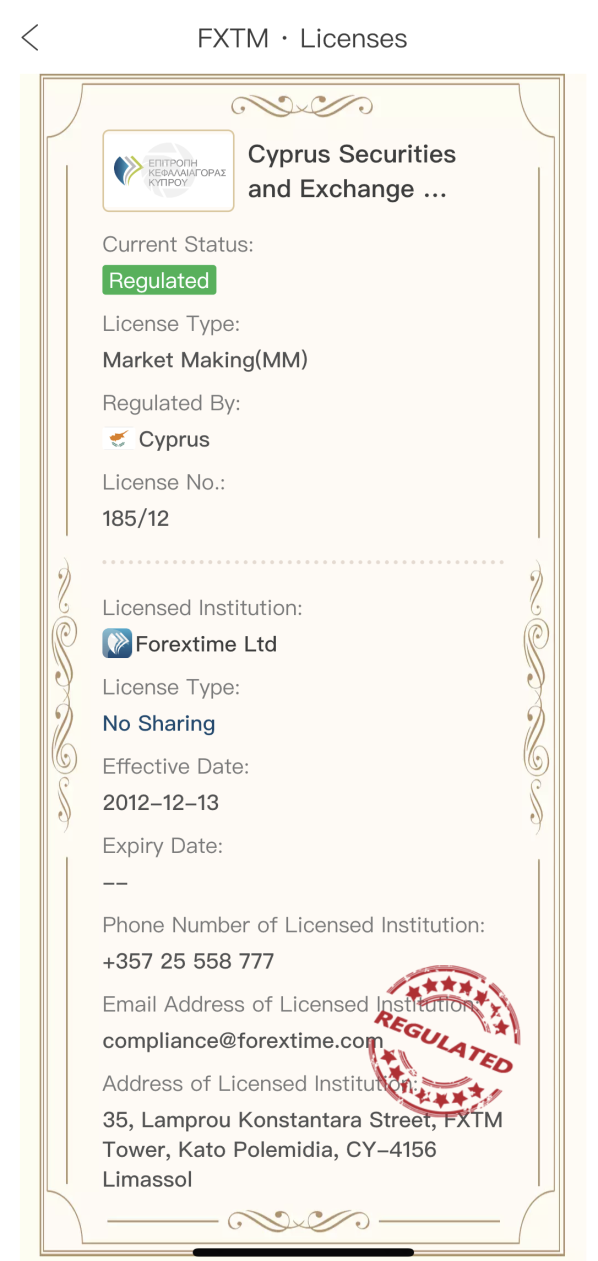598x1261 pixels.
Task: Tap the Market Making(MM) license type
Action: tap(205, 360)
